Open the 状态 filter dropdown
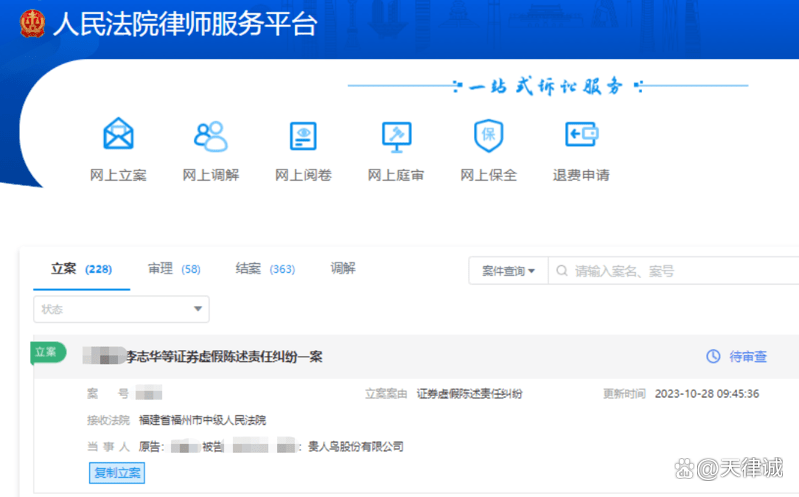 [x=121, y=309]
